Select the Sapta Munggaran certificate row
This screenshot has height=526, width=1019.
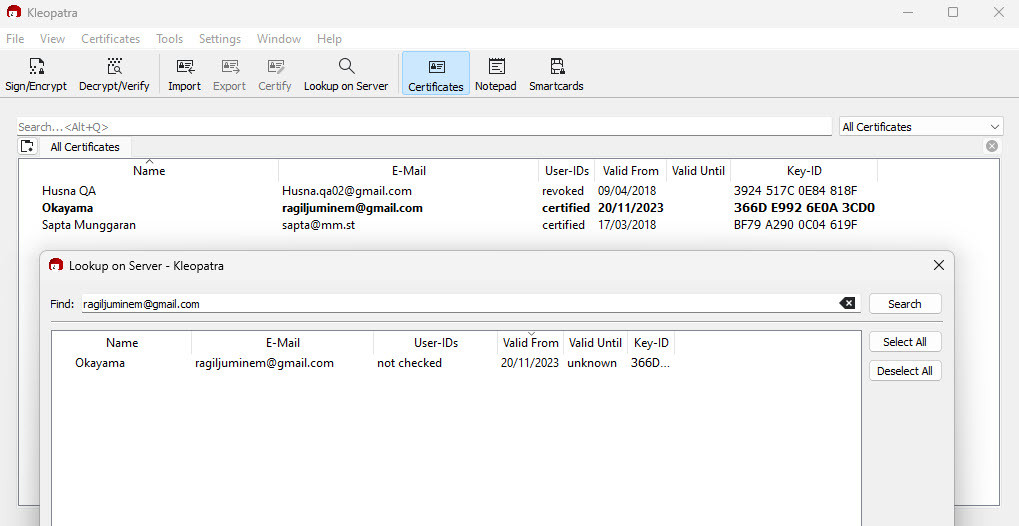tap(448, 225)
